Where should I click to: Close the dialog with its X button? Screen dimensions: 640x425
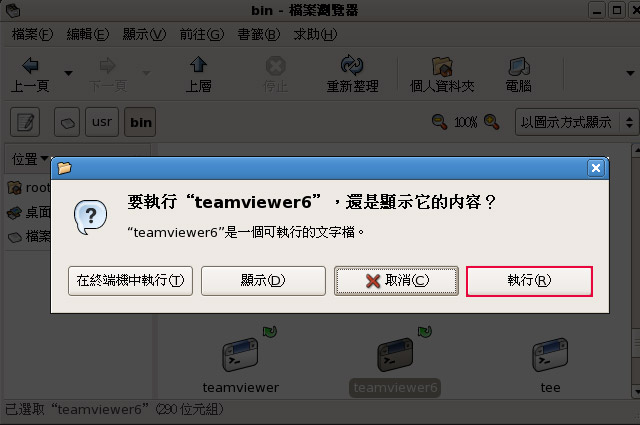pos(596,168)
